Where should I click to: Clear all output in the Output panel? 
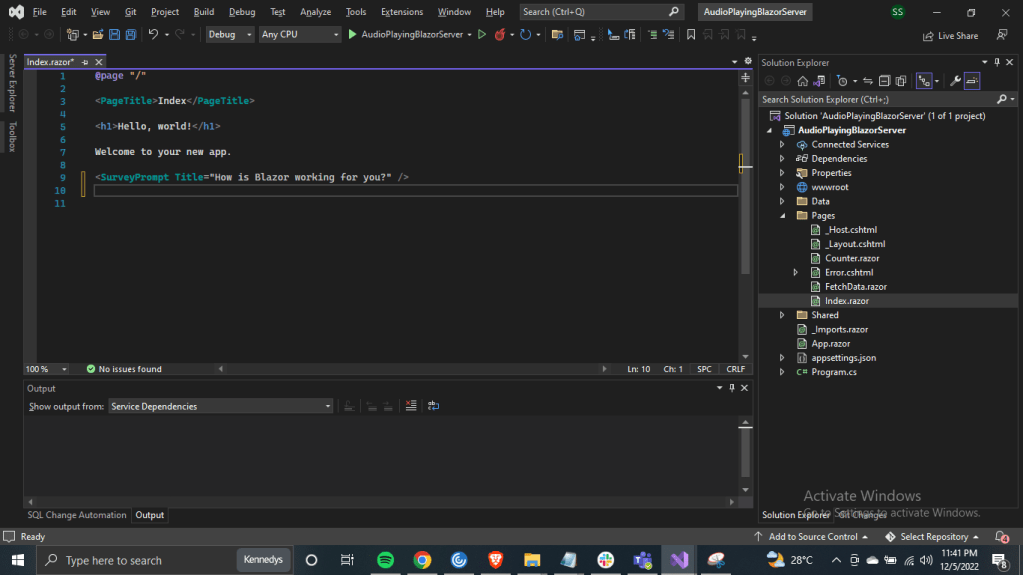[411, 406]
